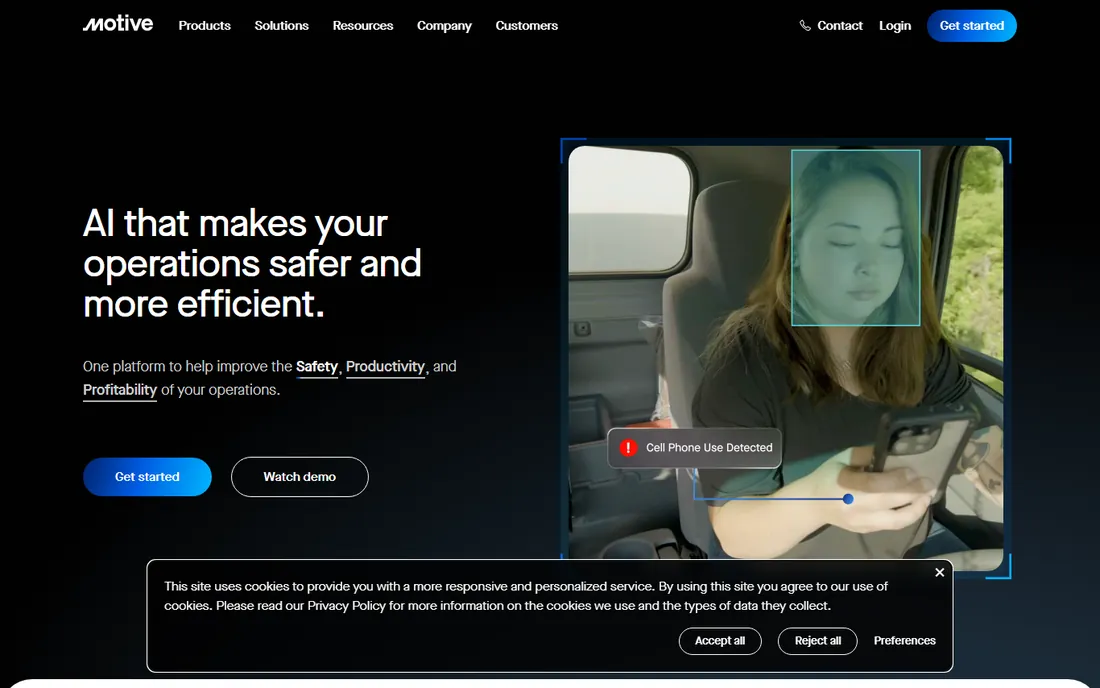
Task: Click the hero Get started button
Action: click(x=147, y=477)
